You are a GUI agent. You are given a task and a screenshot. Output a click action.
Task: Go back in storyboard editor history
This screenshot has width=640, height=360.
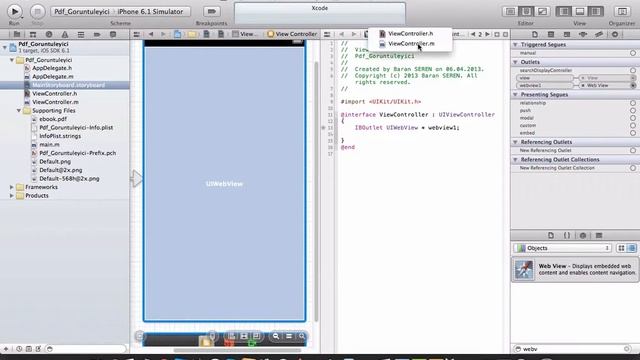(151, 34)
